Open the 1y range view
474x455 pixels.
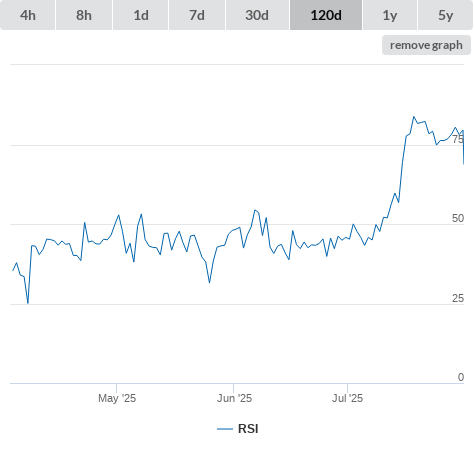point(390,15)
